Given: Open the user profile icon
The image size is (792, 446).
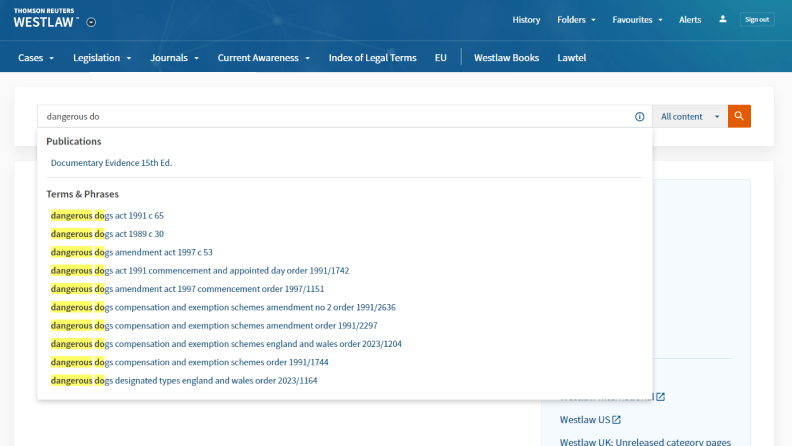Looking at the screenshot, I should 723,19.
